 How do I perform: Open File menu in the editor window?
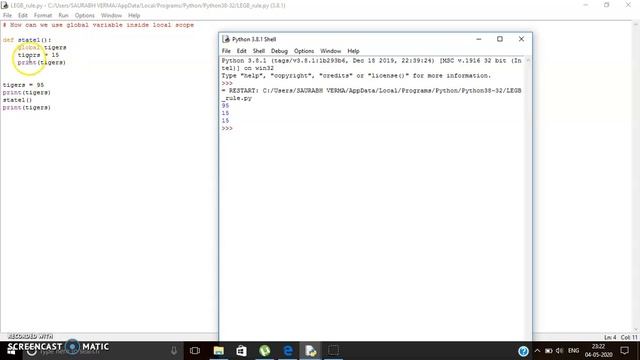[x=7, y=16]
